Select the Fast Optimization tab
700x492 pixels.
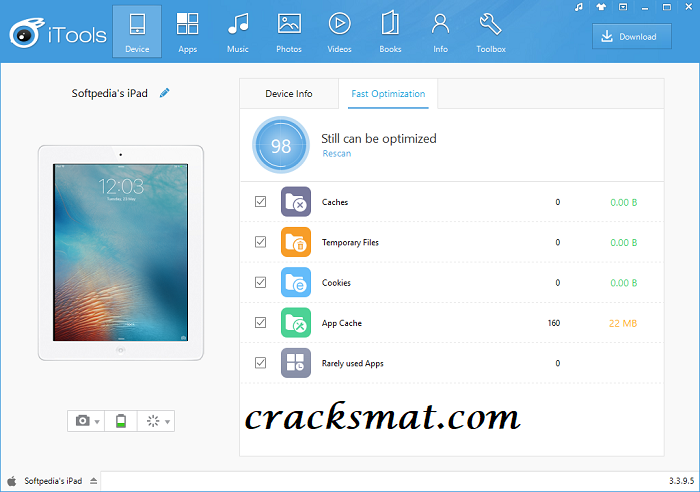[388, 94]
